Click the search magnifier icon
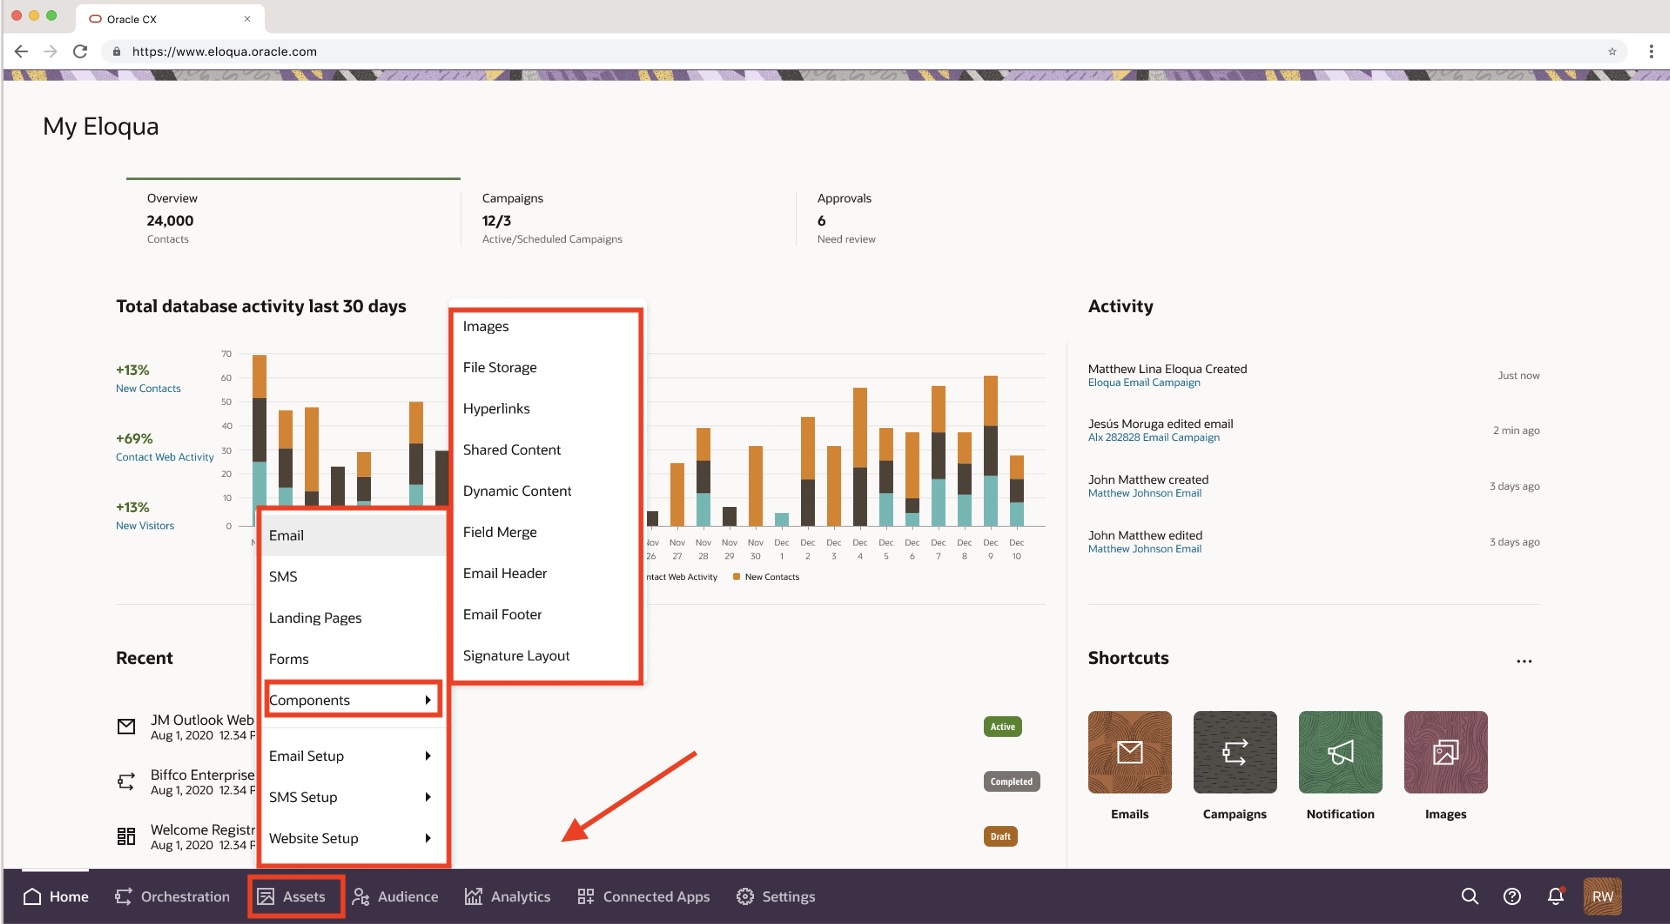The image size is (1670, 924). click(1469, 896)
